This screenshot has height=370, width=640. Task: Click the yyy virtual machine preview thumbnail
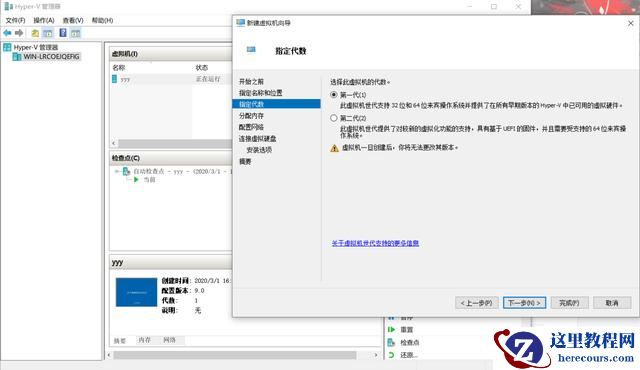pyautogui.click(x=136, y=292)
